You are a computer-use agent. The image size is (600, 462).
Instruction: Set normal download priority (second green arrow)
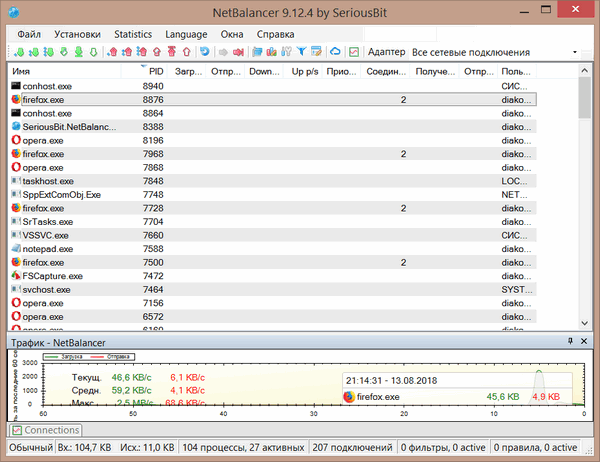[34, 52]
